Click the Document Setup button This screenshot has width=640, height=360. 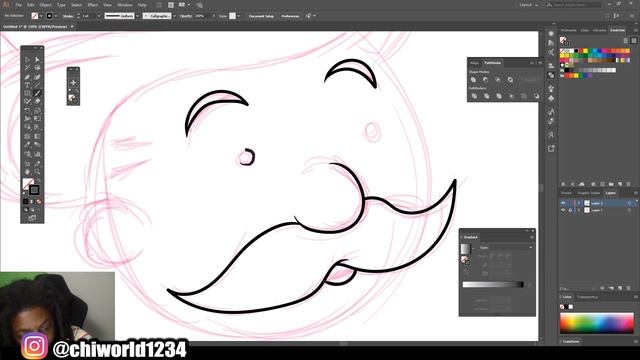[x=262, y=16]
